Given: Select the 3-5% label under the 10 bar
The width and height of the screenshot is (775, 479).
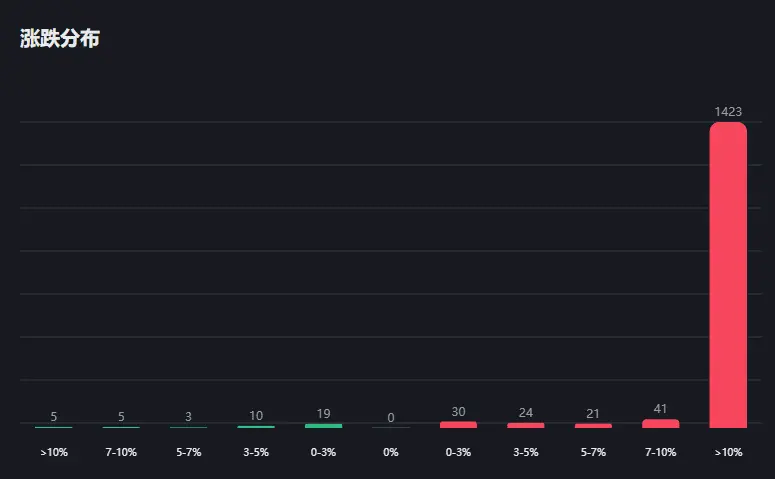Looking at the screenshot, I should (x=256, y=452).
